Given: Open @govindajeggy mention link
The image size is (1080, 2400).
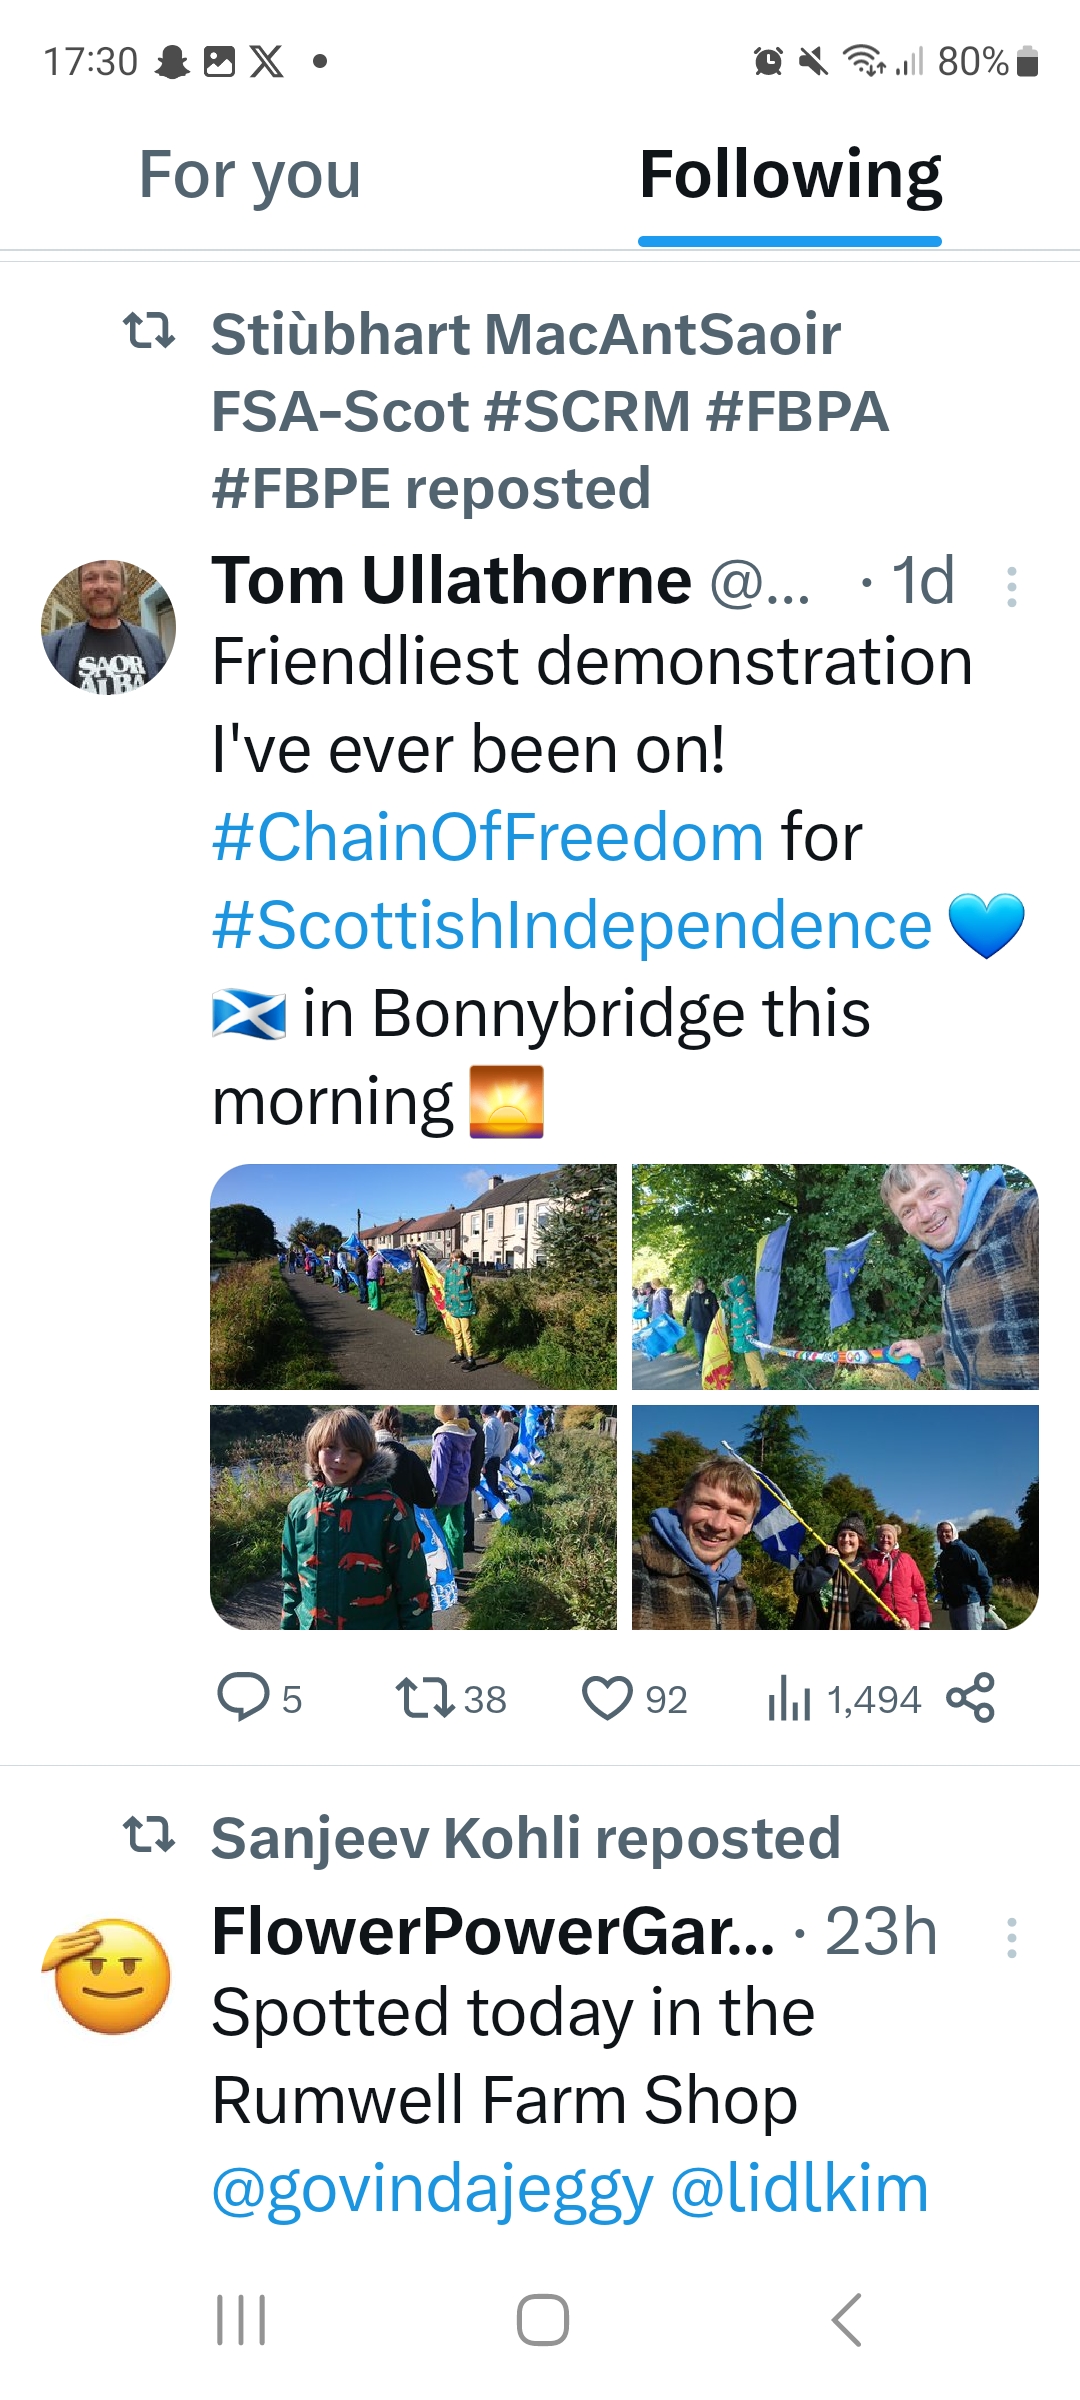Looking at the screenshot, I should point(432,2189).
